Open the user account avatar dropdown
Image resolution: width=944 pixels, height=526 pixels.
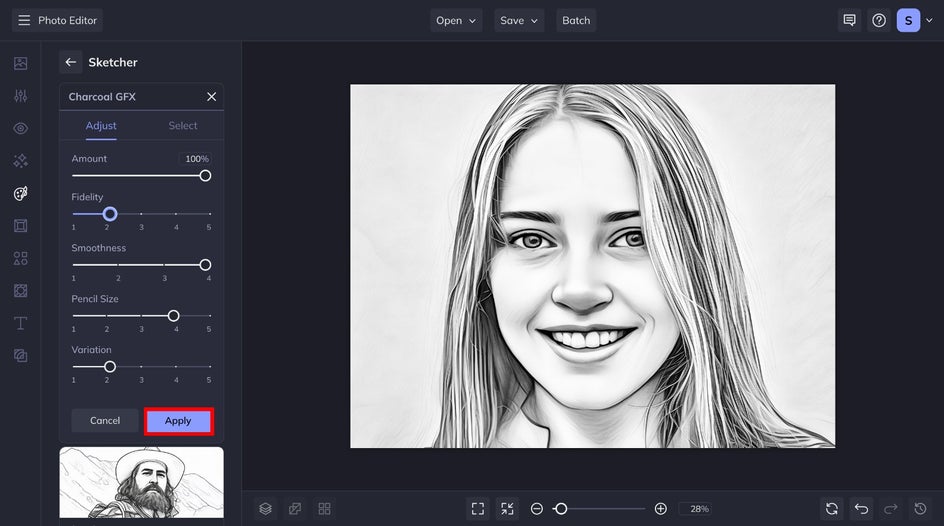click(913, 20)
